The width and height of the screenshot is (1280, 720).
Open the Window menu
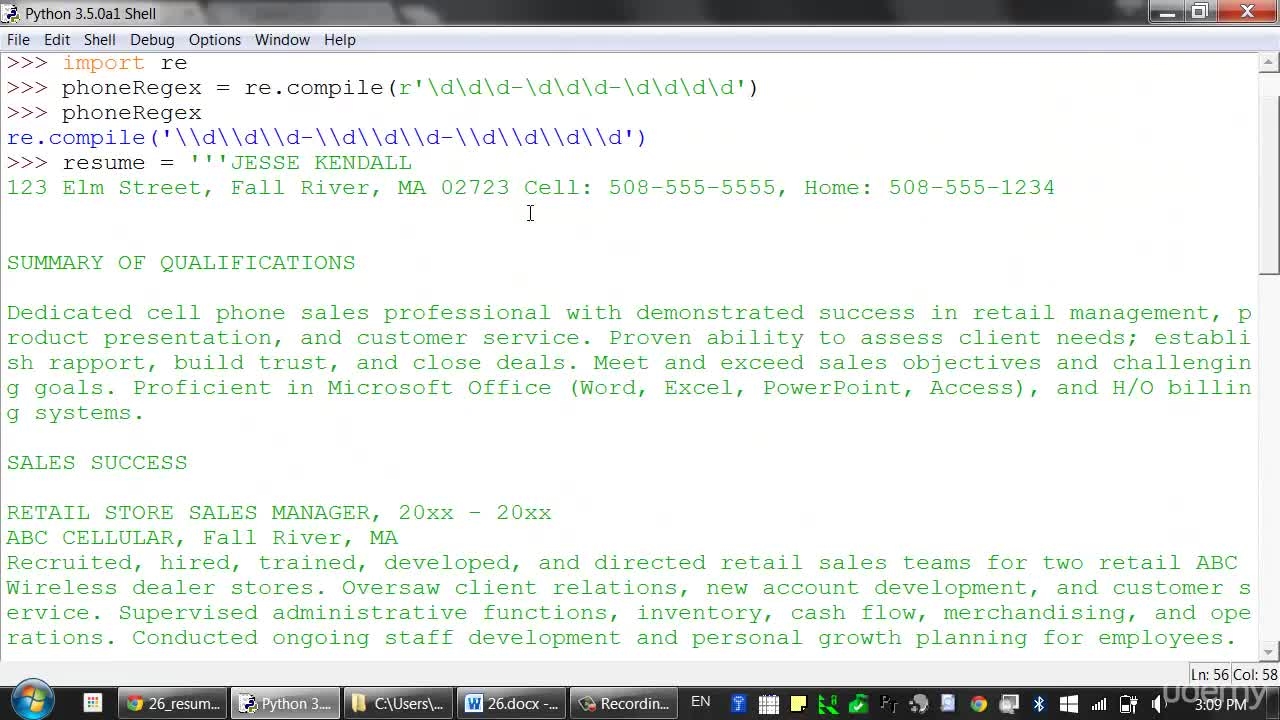[282, 40]
